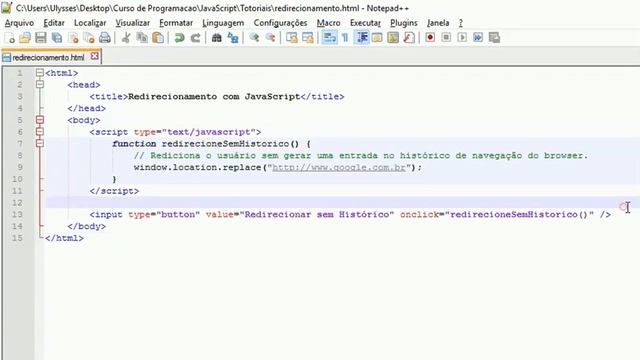The height and width of the screenshot is (360, 640).
Task: Click the Copy toolbar icon
Action: [x=142, y=38]
